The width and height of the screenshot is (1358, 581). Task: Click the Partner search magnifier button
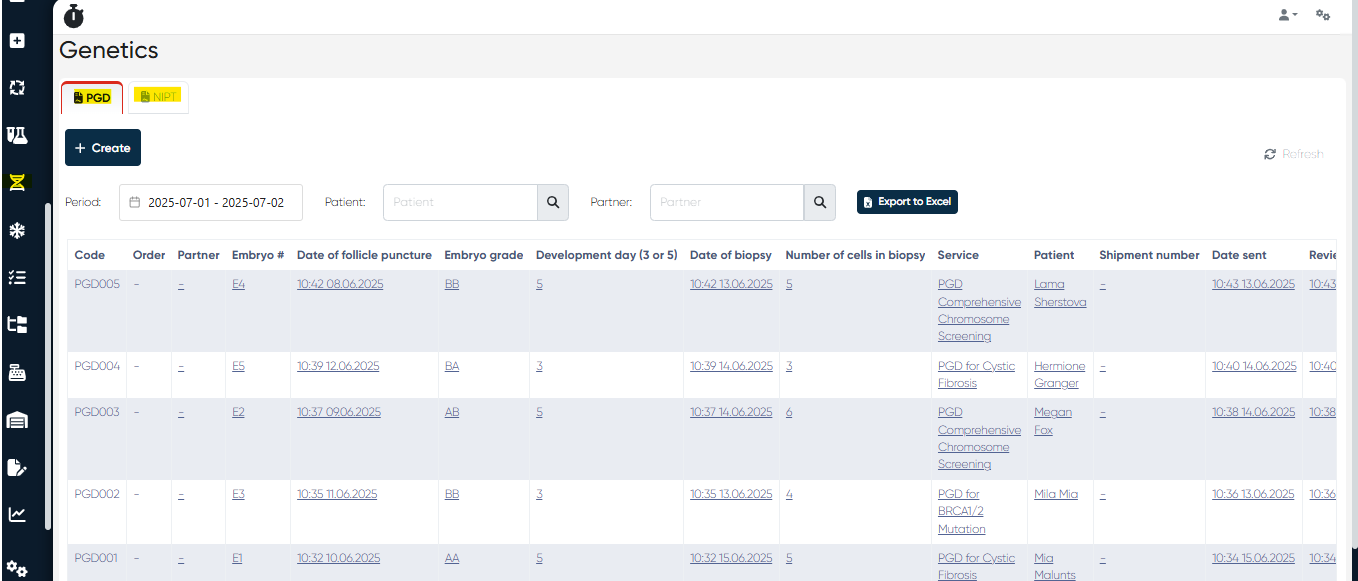819,202
